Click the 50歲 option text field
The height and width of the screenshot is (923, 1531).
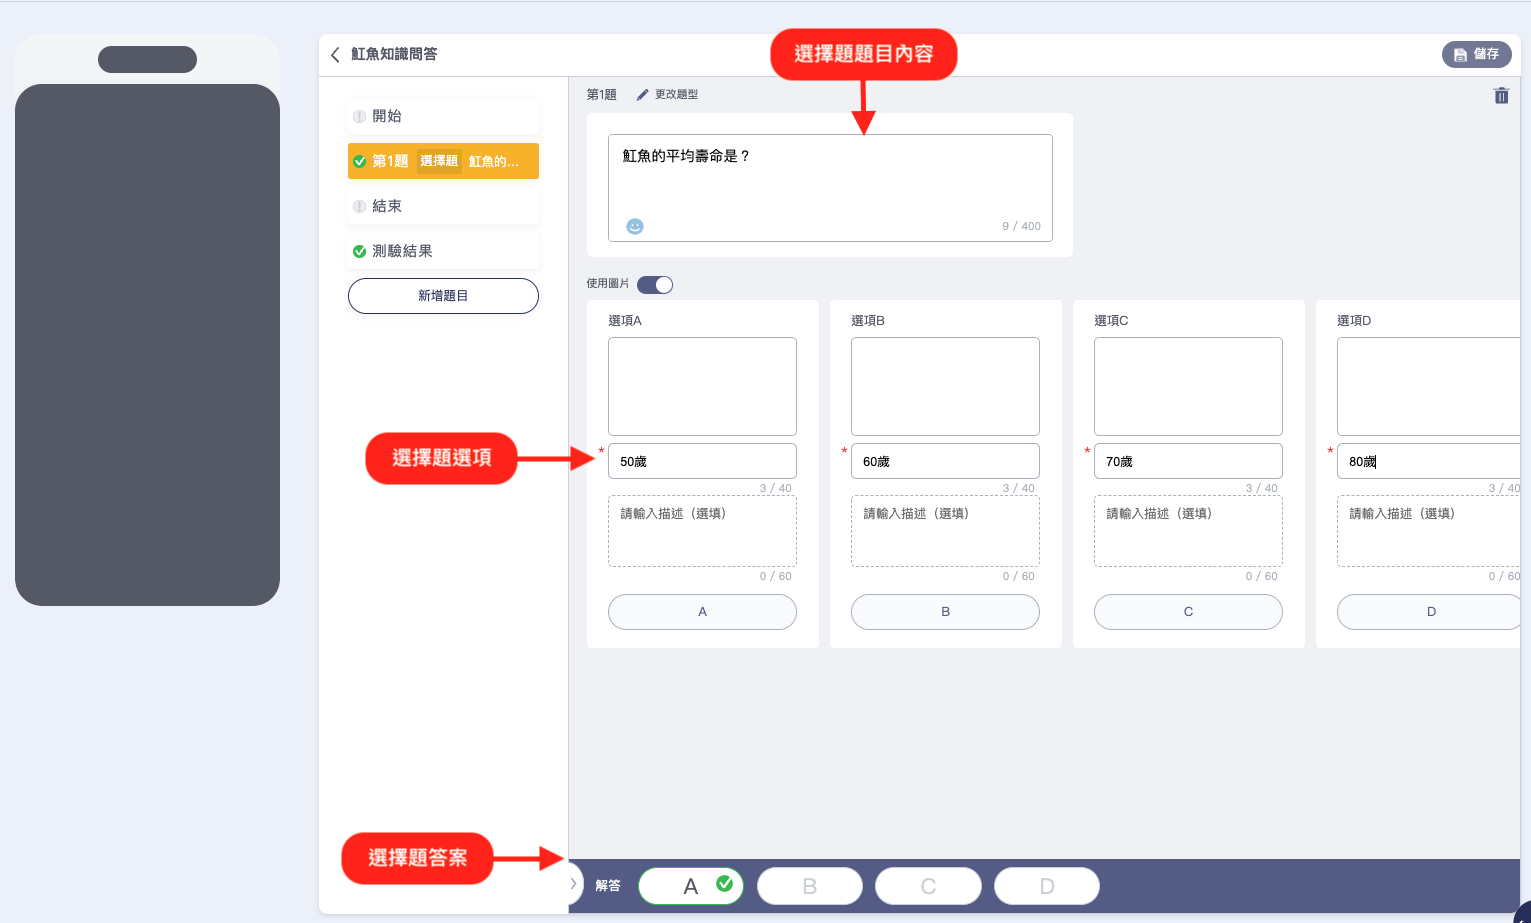(x=702, y=461)
